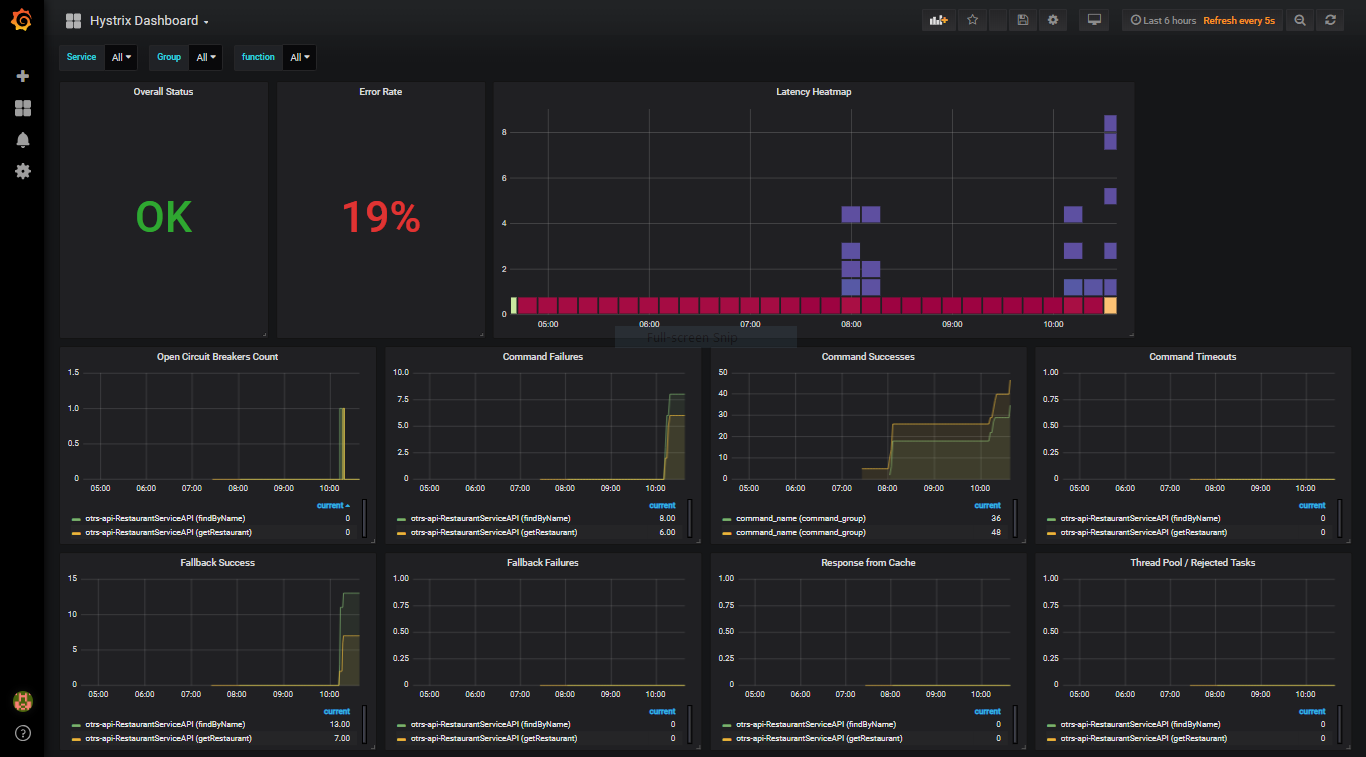This screenshot has height=757, width=1366.
Task: Open the Grafana logo home menu
Action: pos(22,20)
